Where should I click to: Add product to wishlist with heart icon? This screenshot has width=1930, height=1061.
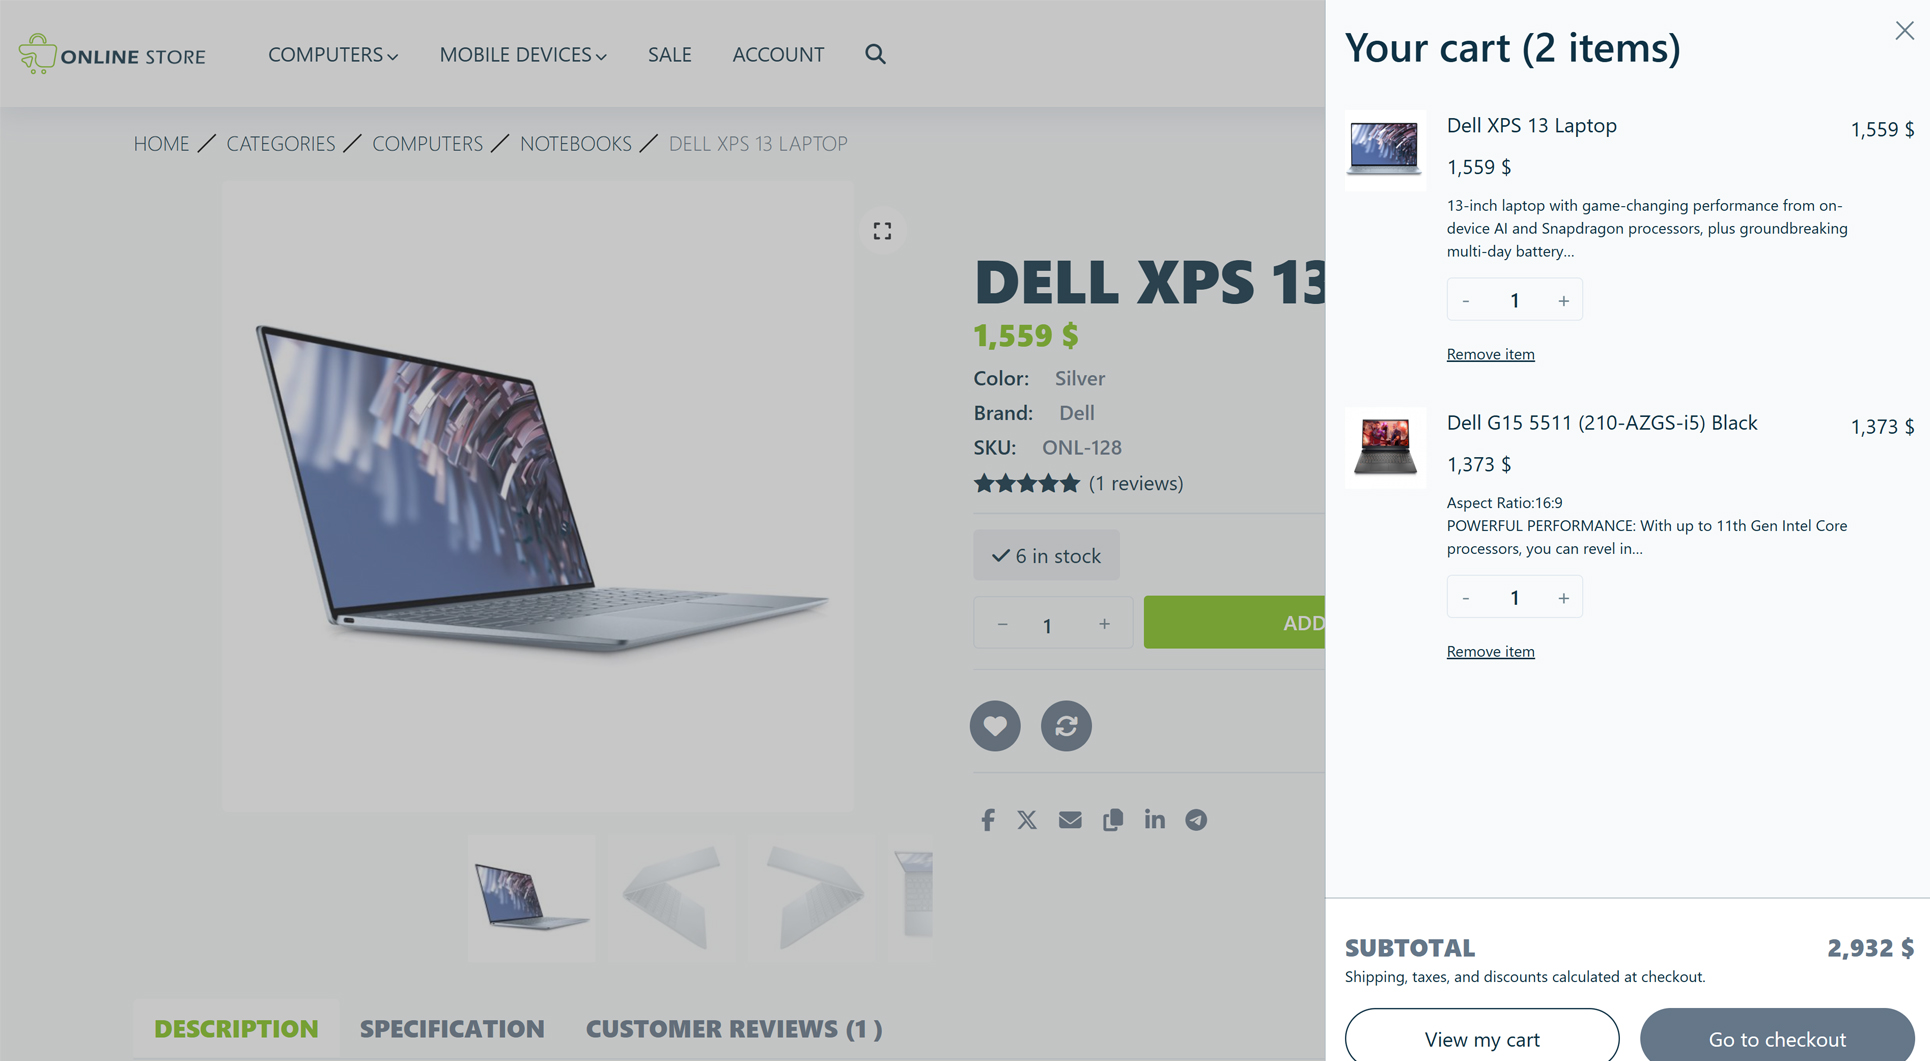(995, 726)
